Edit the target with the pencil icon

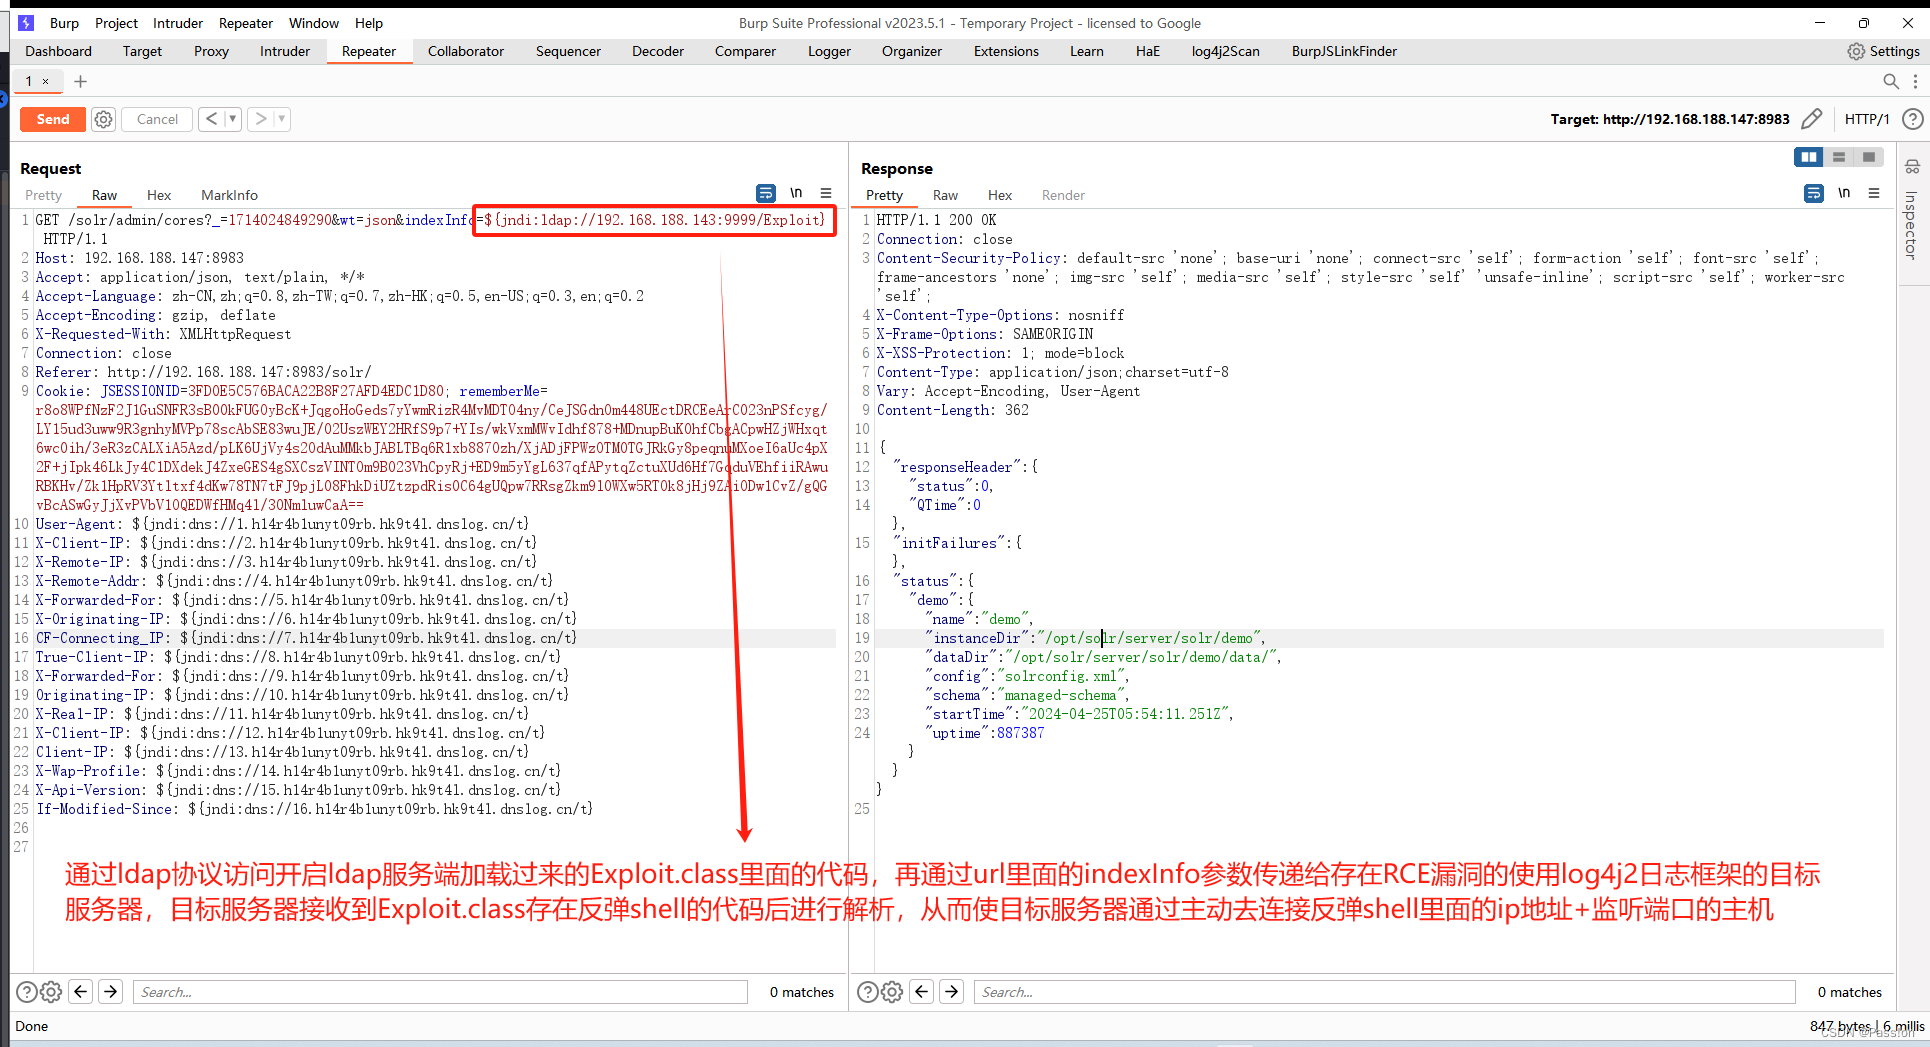coord(1811,119)
